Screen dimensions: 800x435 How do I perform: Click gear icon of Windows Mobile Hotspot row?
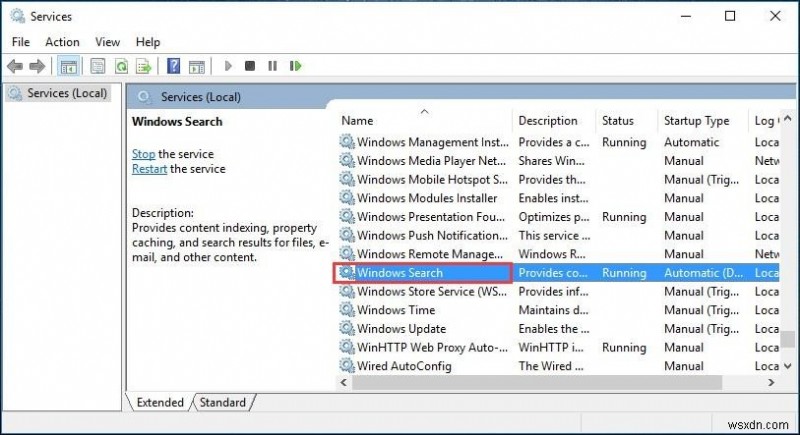pyautogui.click(x=347, y=179)
